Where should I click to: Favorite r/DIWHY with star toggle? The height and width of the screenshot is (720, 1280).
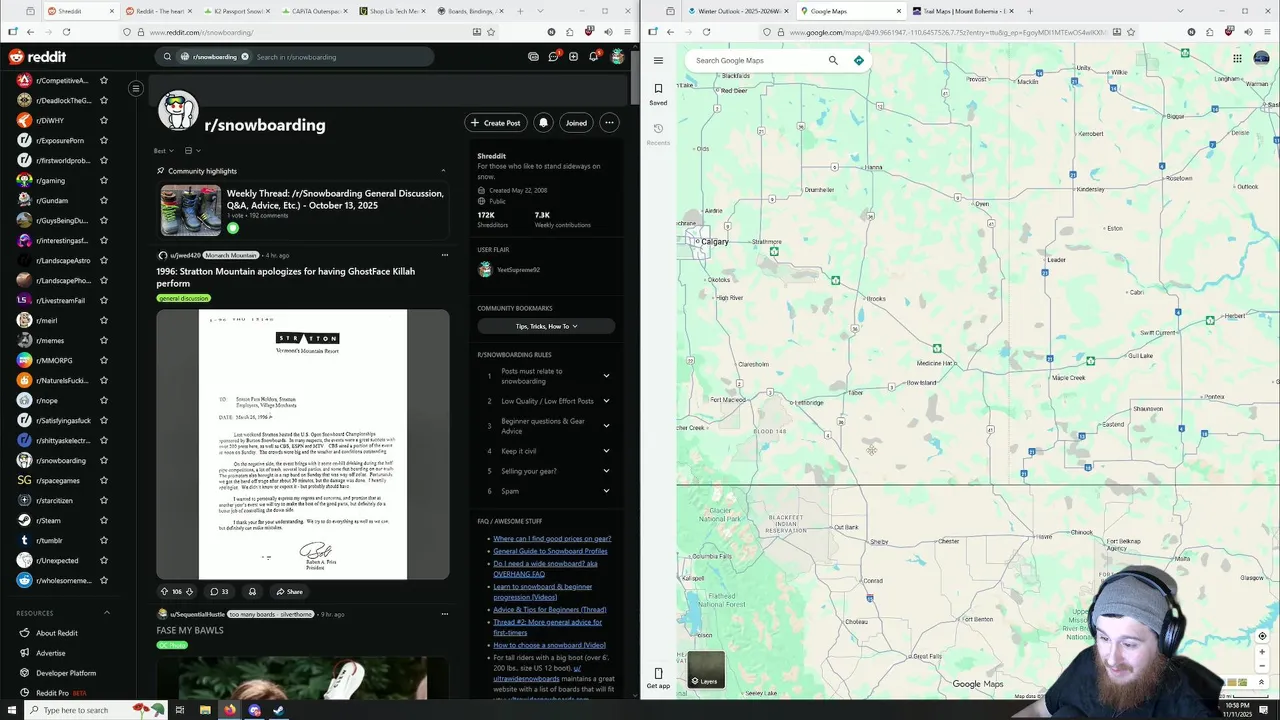[x=104, y=120]
